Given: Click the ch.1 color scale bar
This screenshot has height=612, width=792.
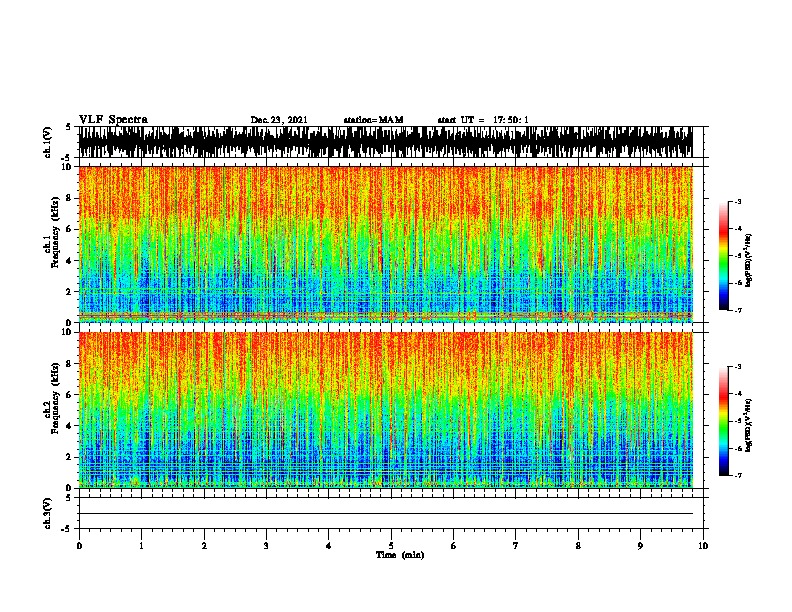Looking at the screenshot, I should click(724, 256).
